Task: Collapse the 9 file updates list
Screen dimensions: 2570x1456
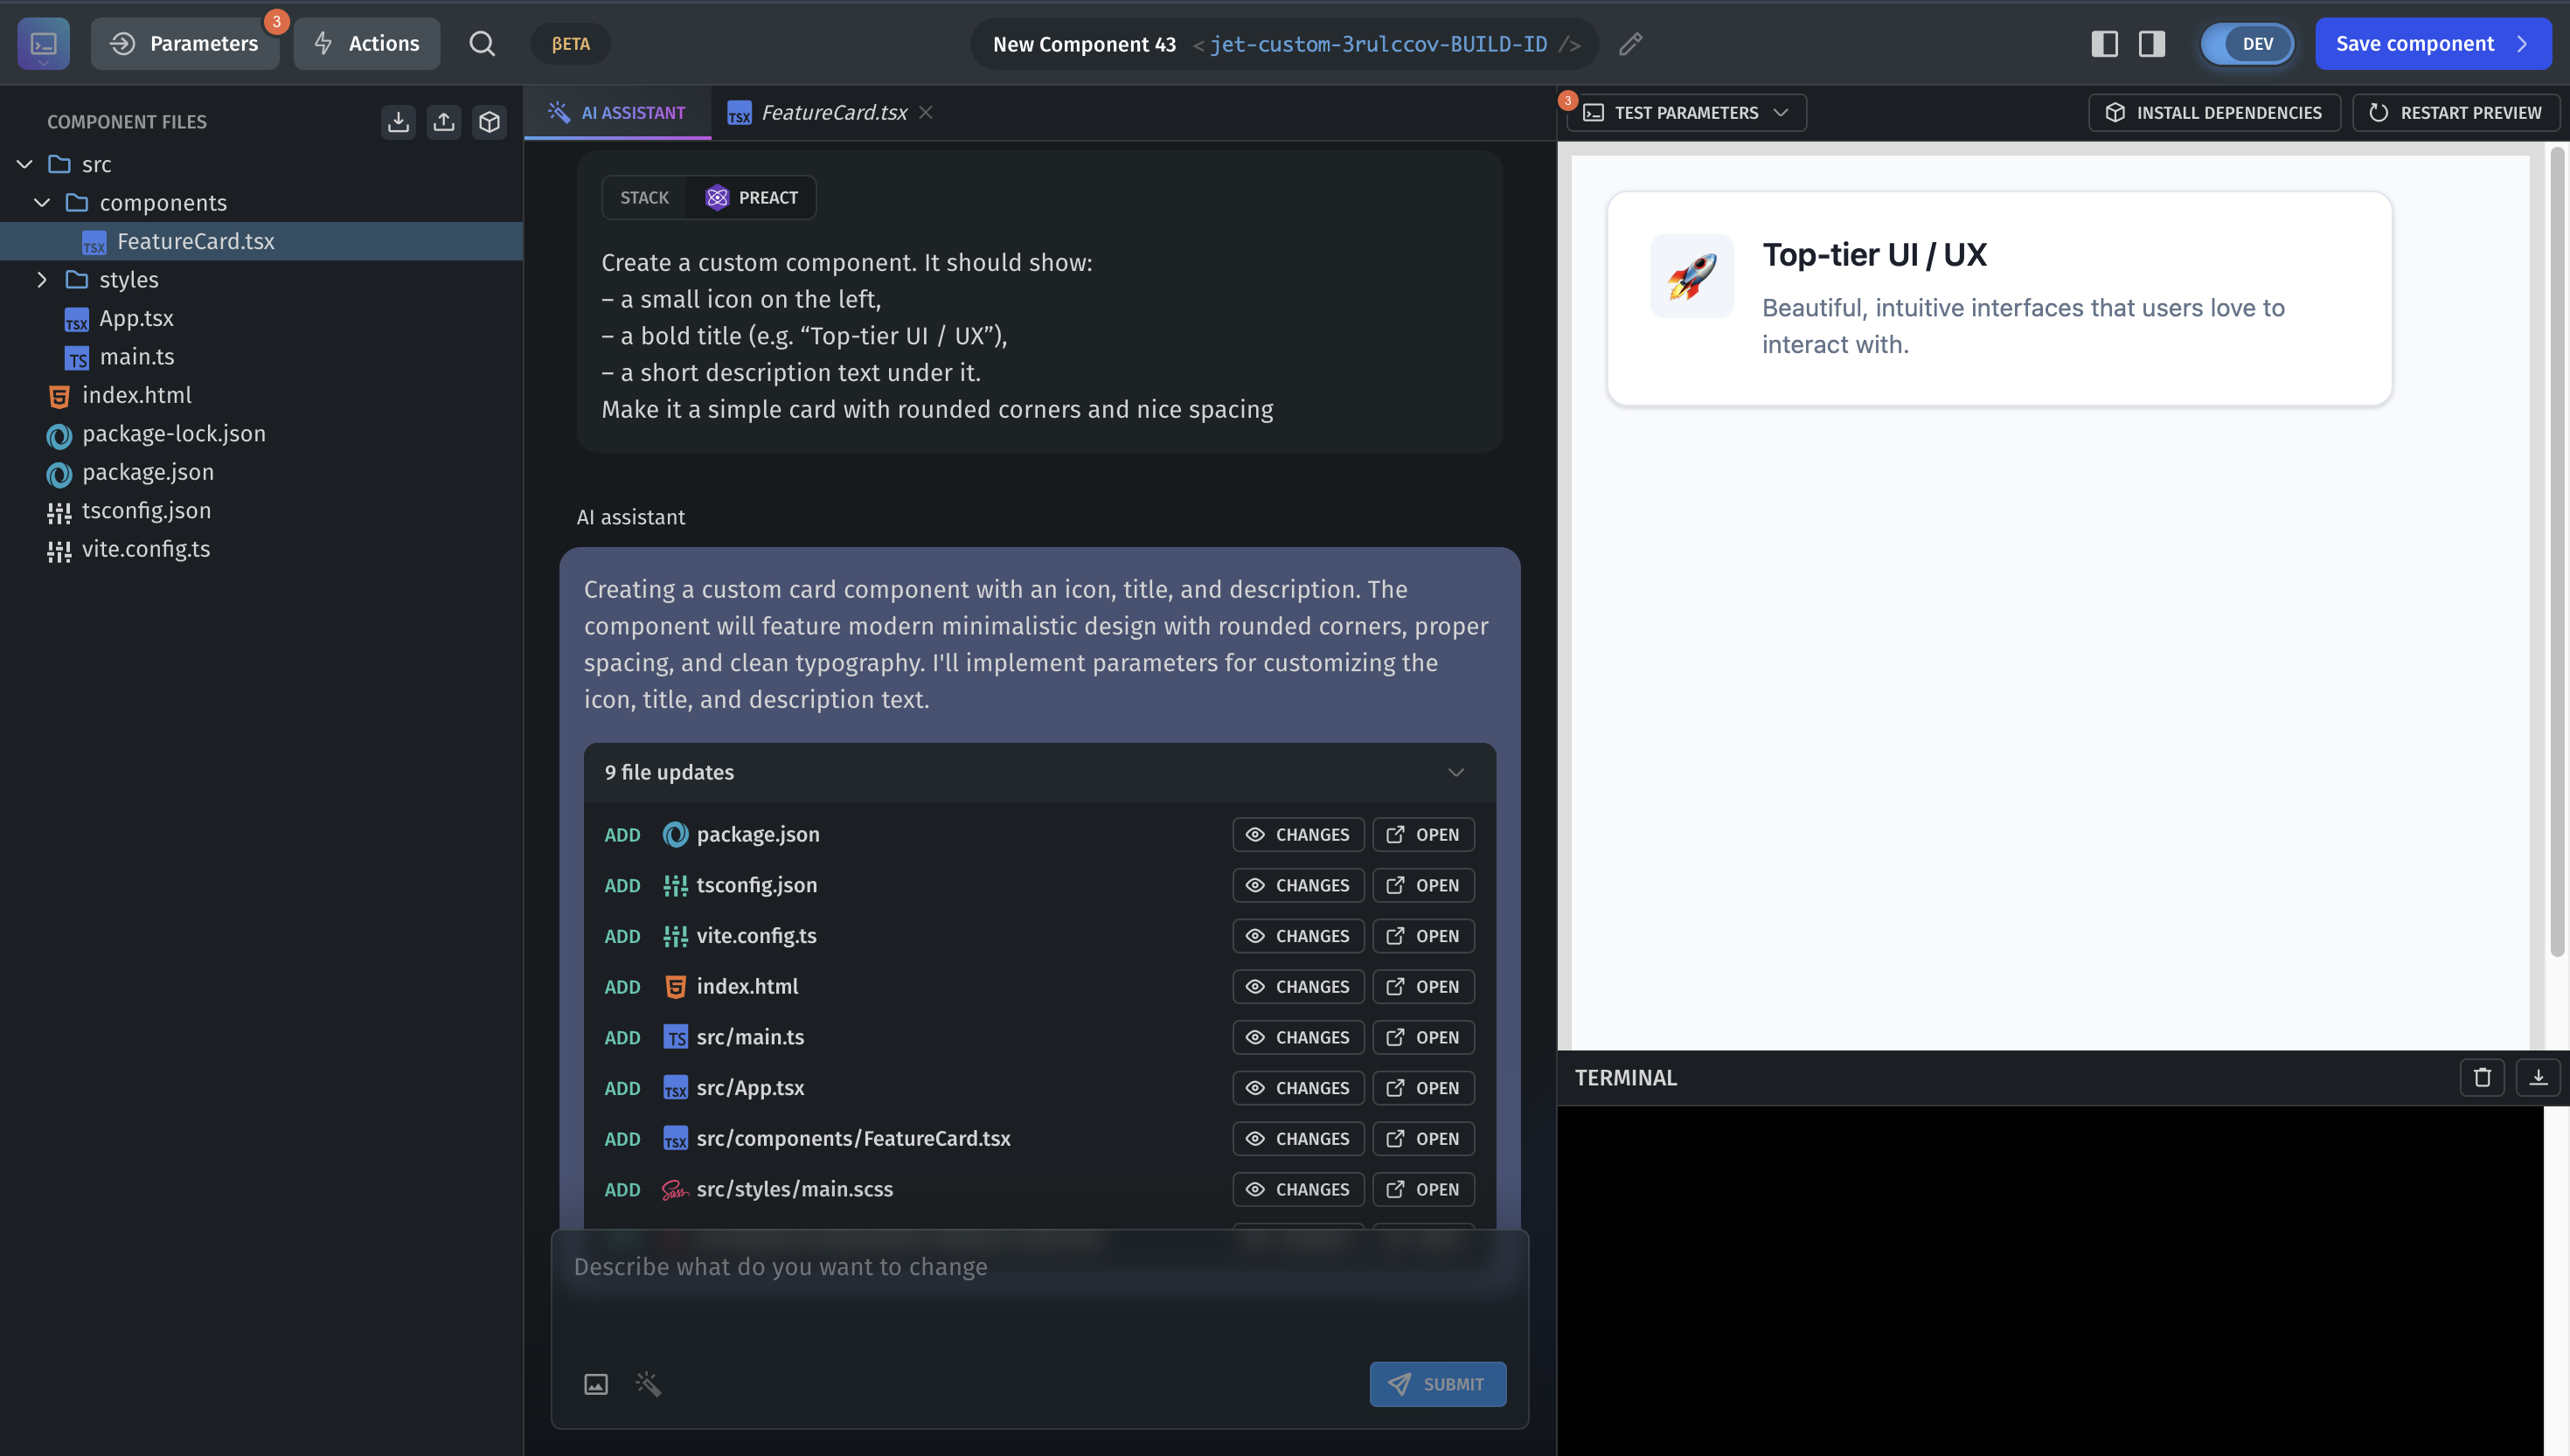Action: coord(1456,772)
